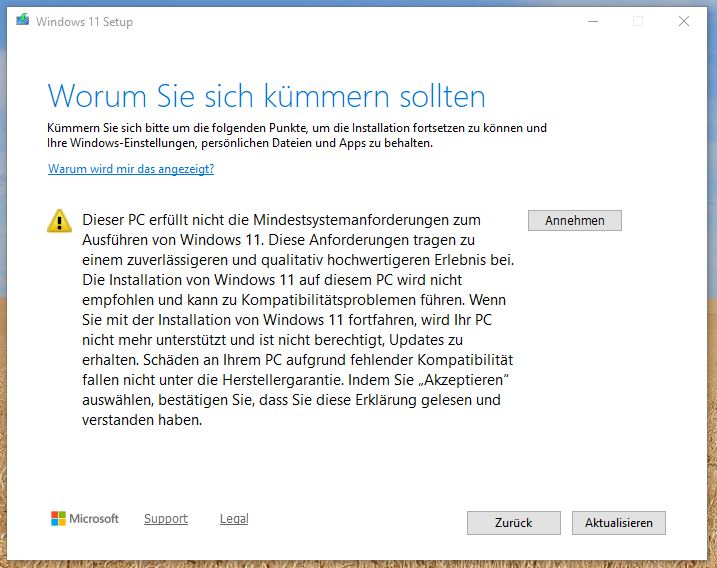Click the warning text 'Dieser PC erfüllt nicht…'
This screenshot has width=717, height=568.
pyautogui.click(x=298, y=320)
